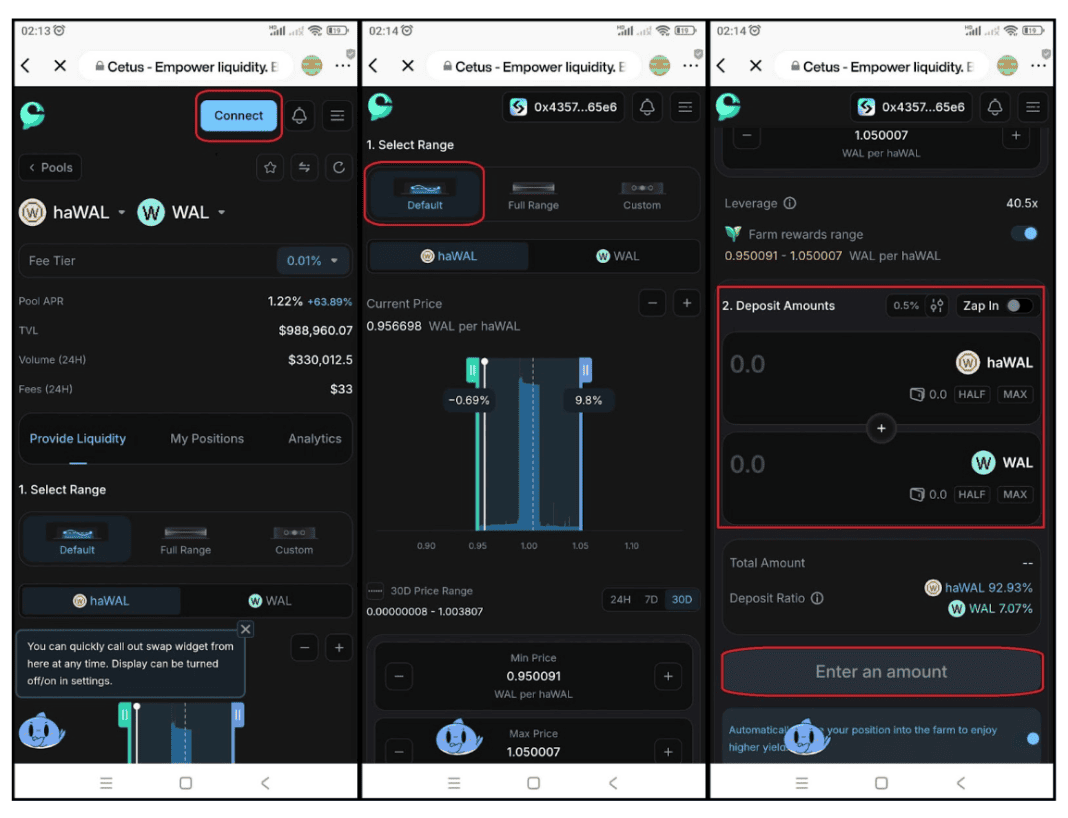Enter WAL deposit amount field
Screen dimensions: 1068x818
[x=747, y=465]
